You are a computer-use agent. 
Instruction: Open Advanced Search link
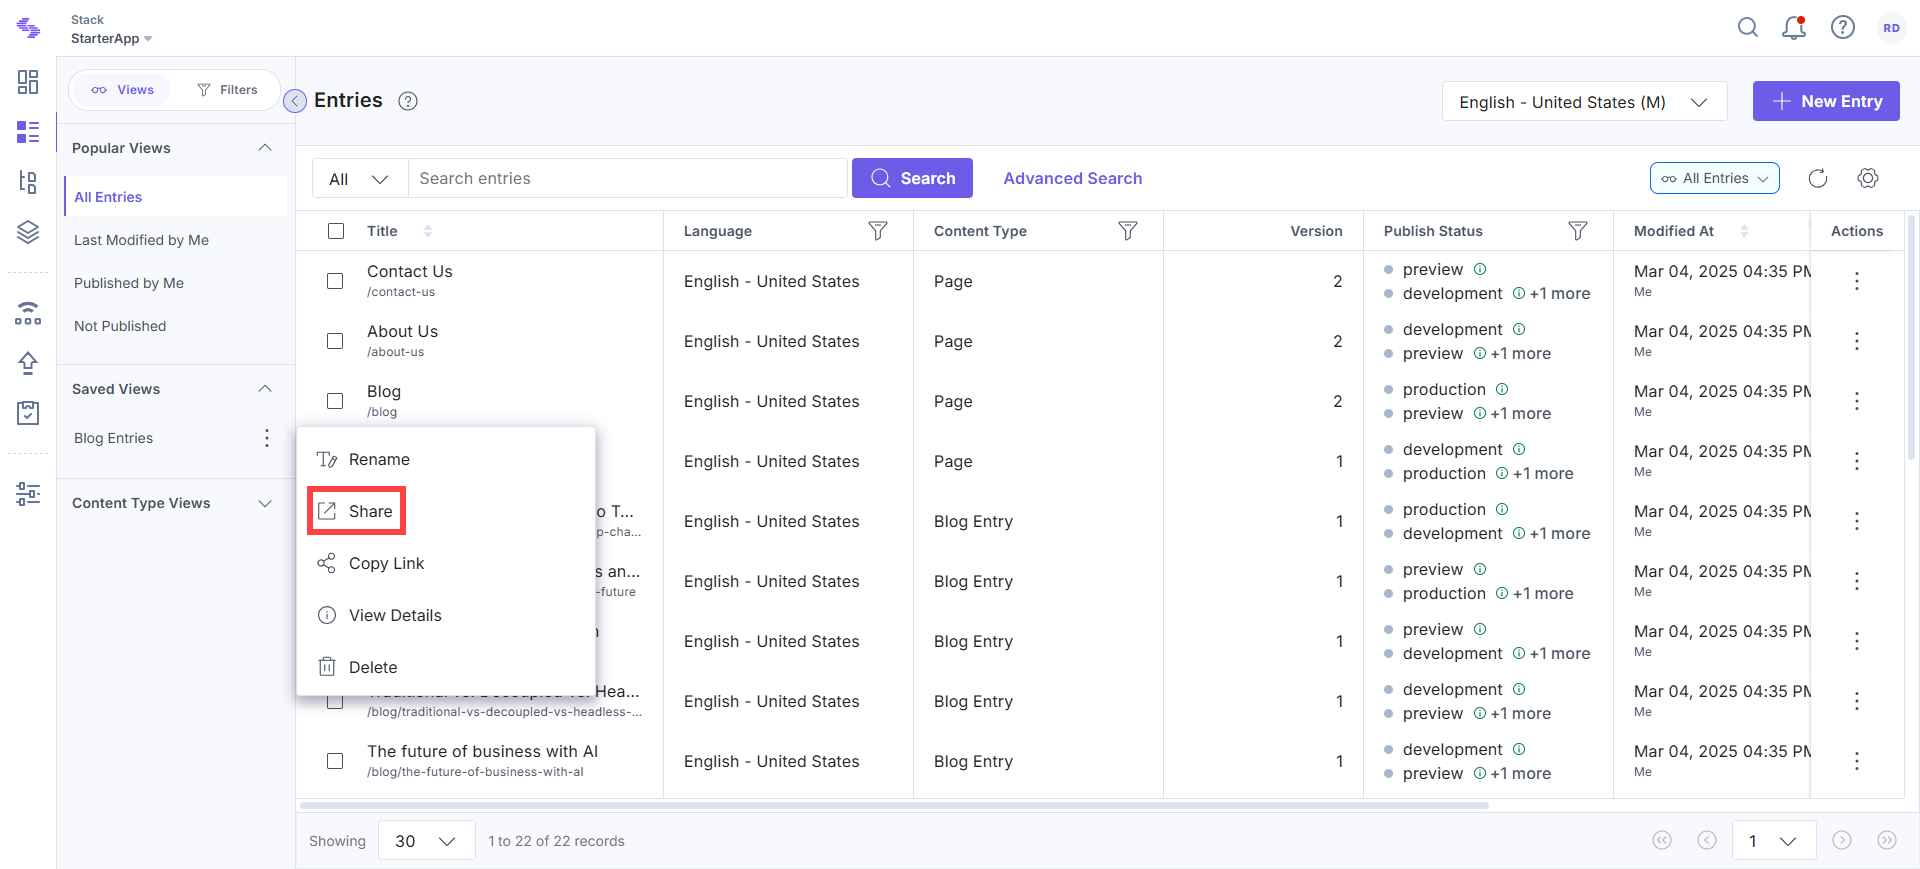click(x=1072, y=178)
